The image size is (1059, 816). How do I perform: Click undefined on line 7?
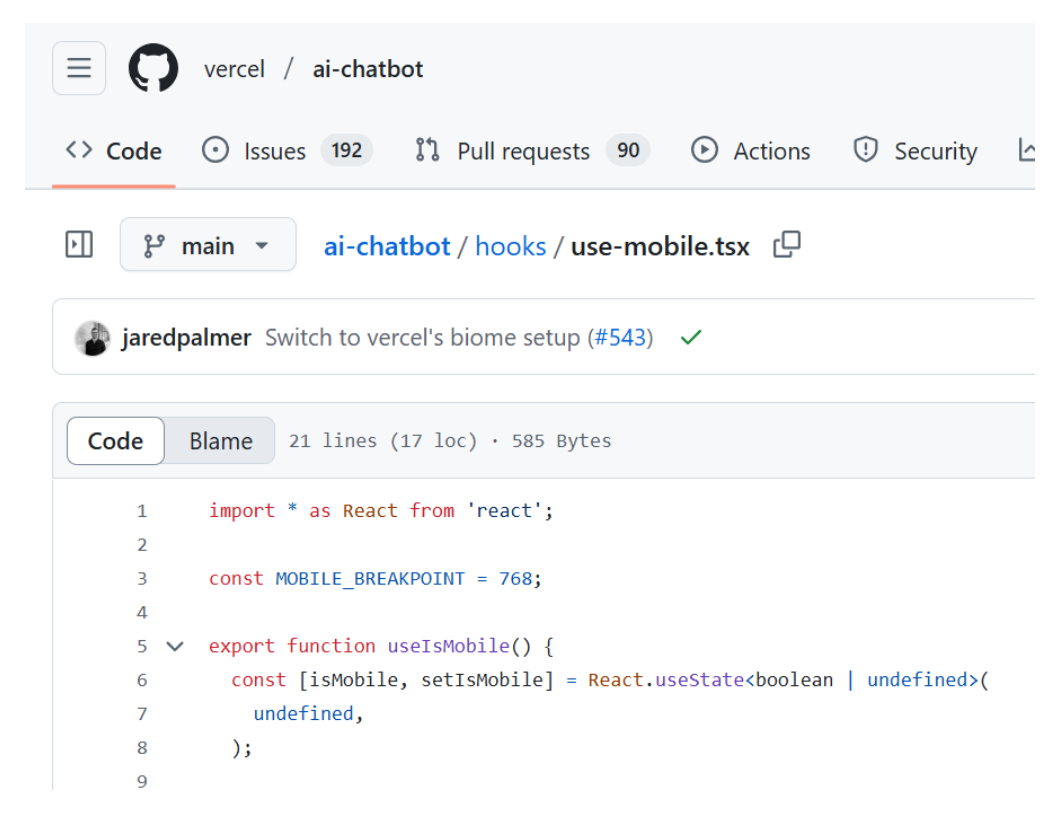303,713
